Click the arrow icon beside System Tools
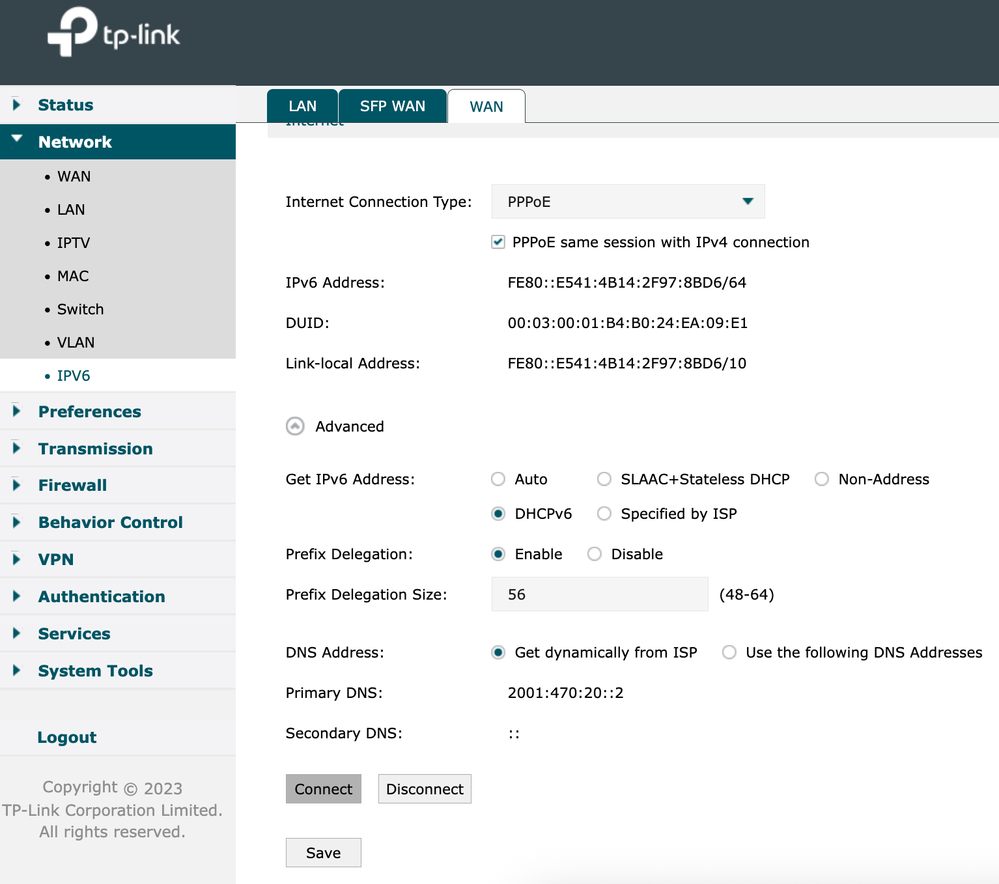 click(15, 670)
